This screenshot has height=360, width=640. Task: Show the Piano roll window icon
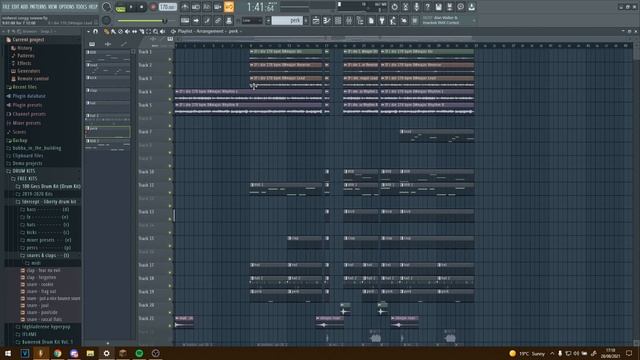[327, 20]
